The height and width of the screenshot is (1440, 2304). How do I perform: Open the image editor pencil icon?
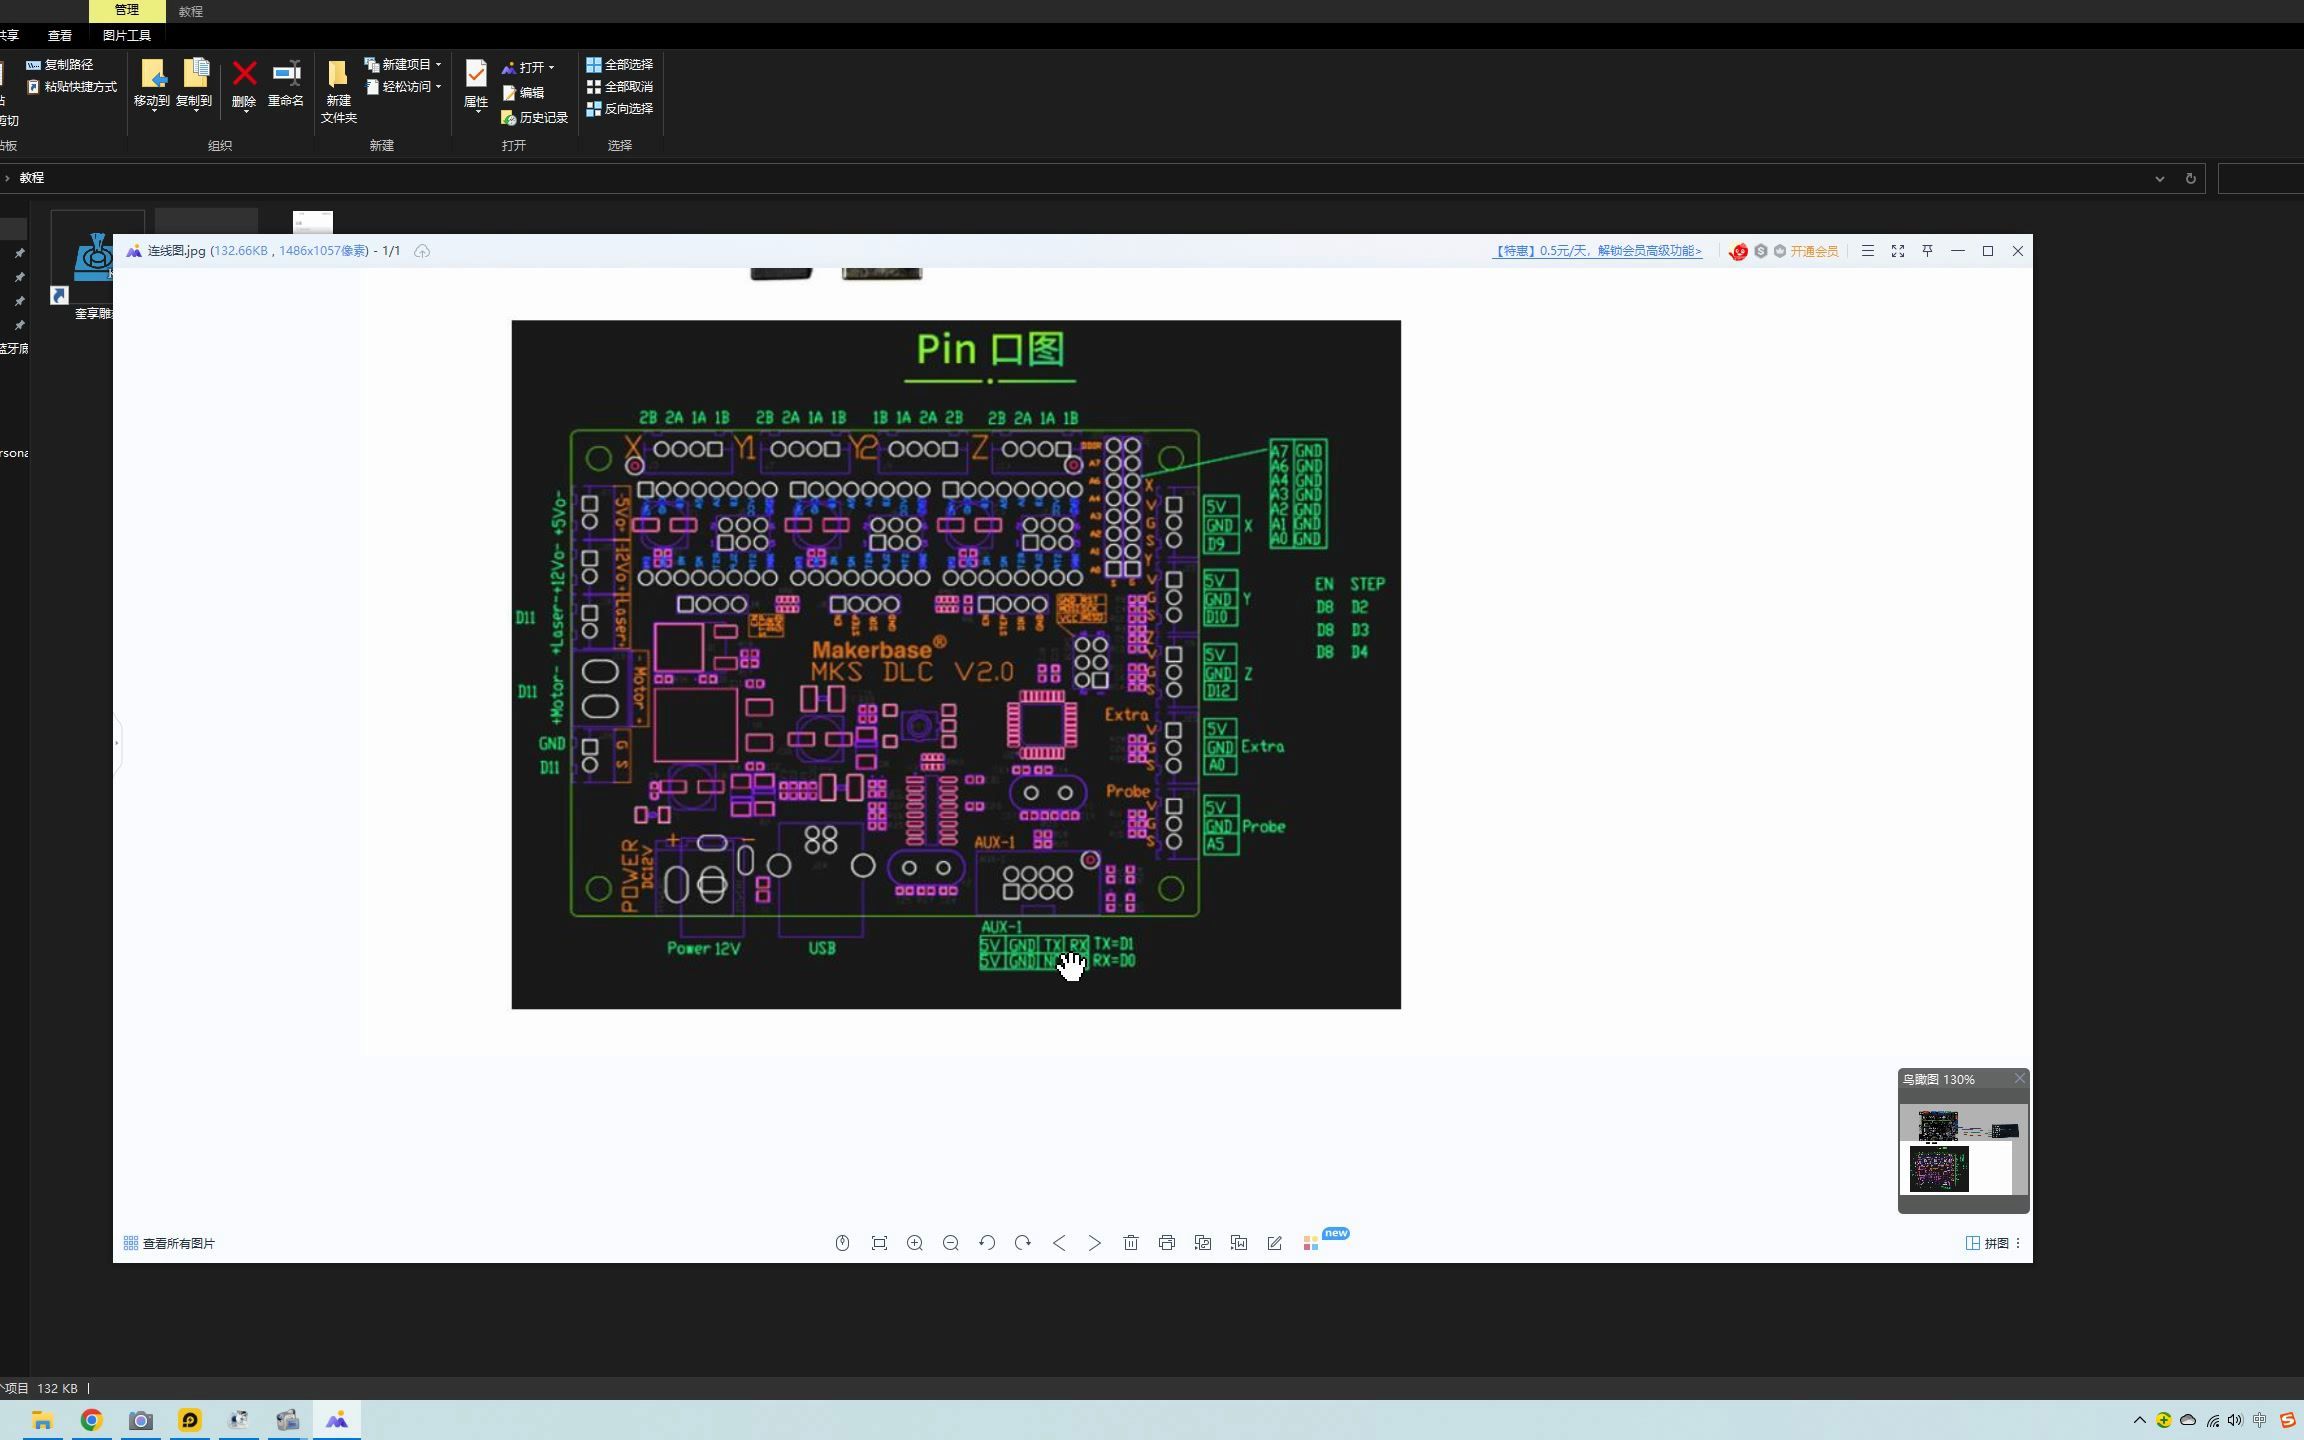point(1275,1243)
